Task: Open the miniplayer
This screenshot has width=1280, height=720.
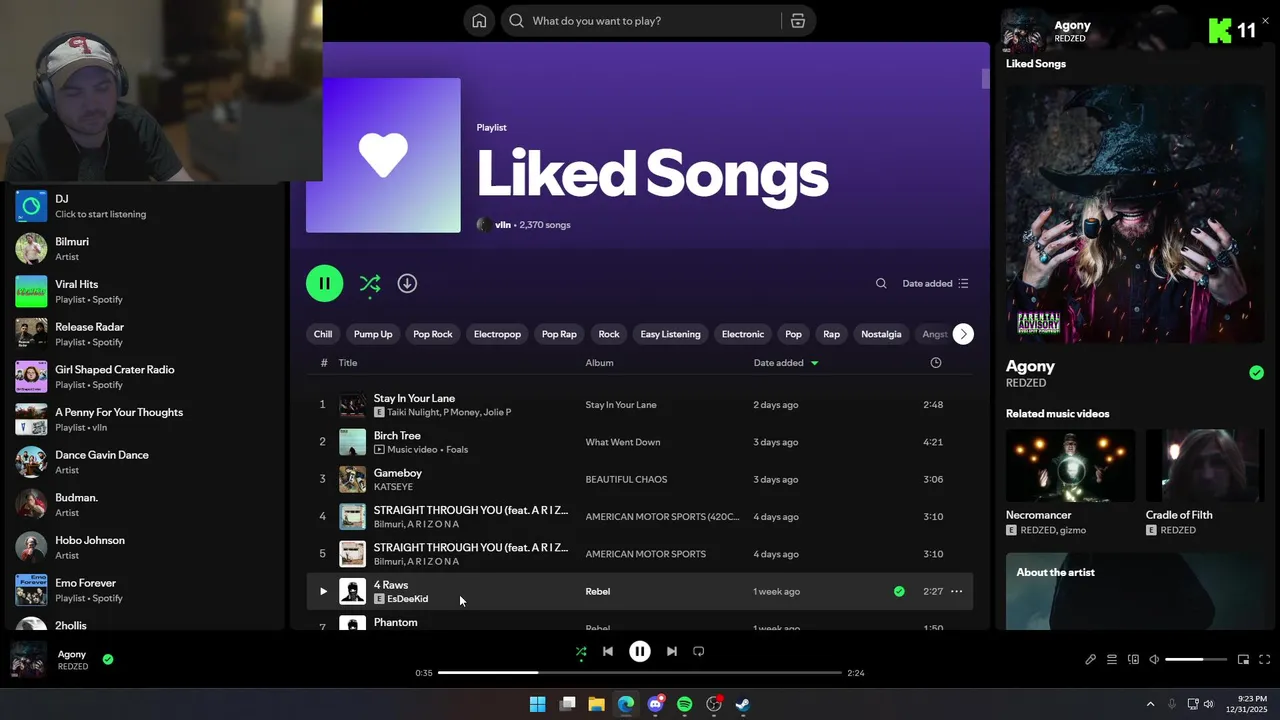Action: point(1244,660)
